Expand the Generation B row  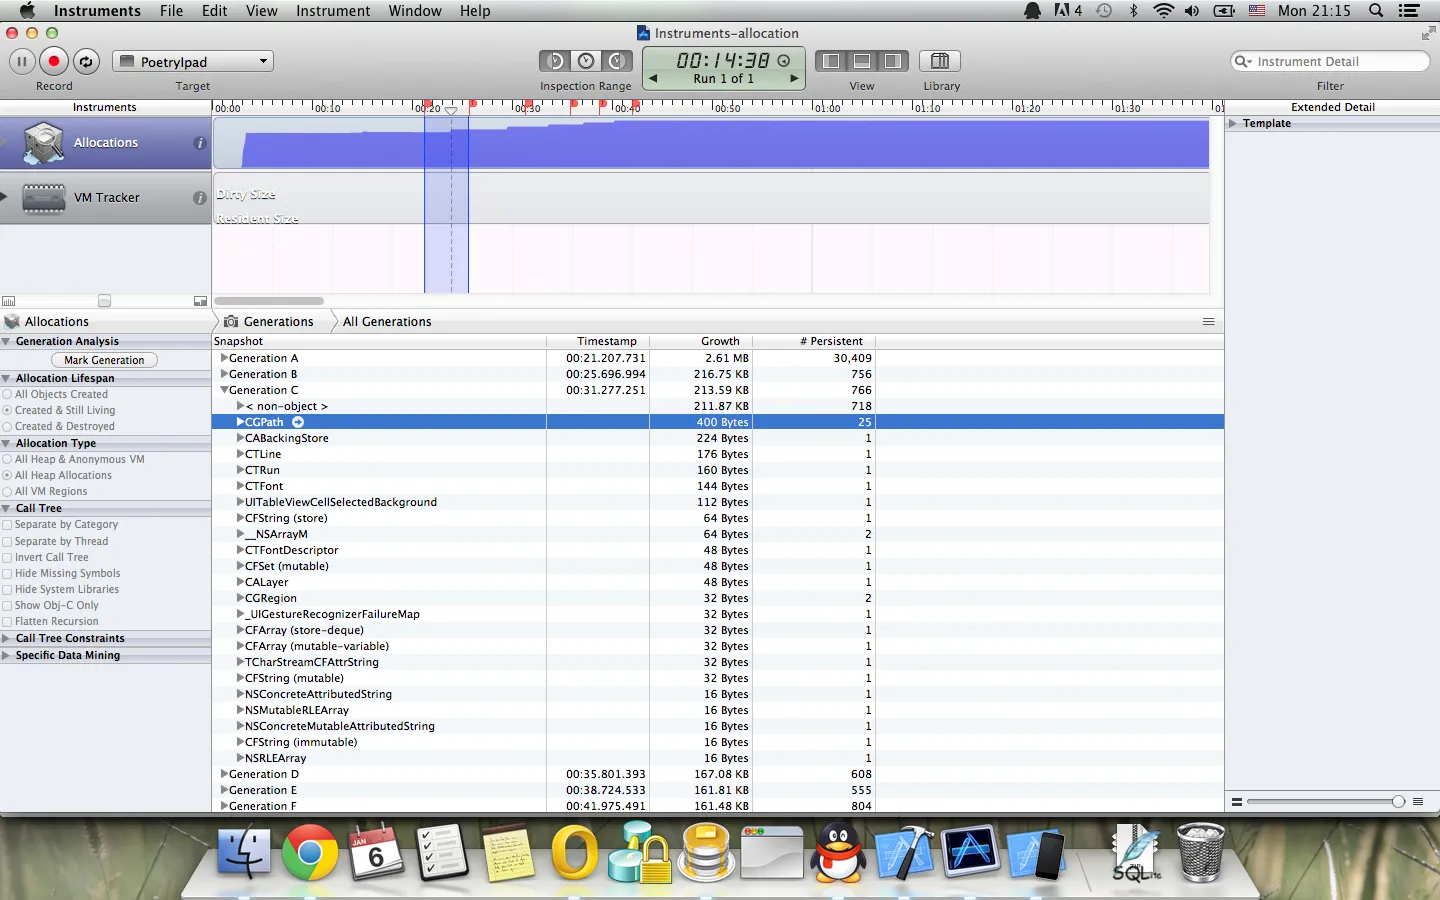click(x=224, y=374)
